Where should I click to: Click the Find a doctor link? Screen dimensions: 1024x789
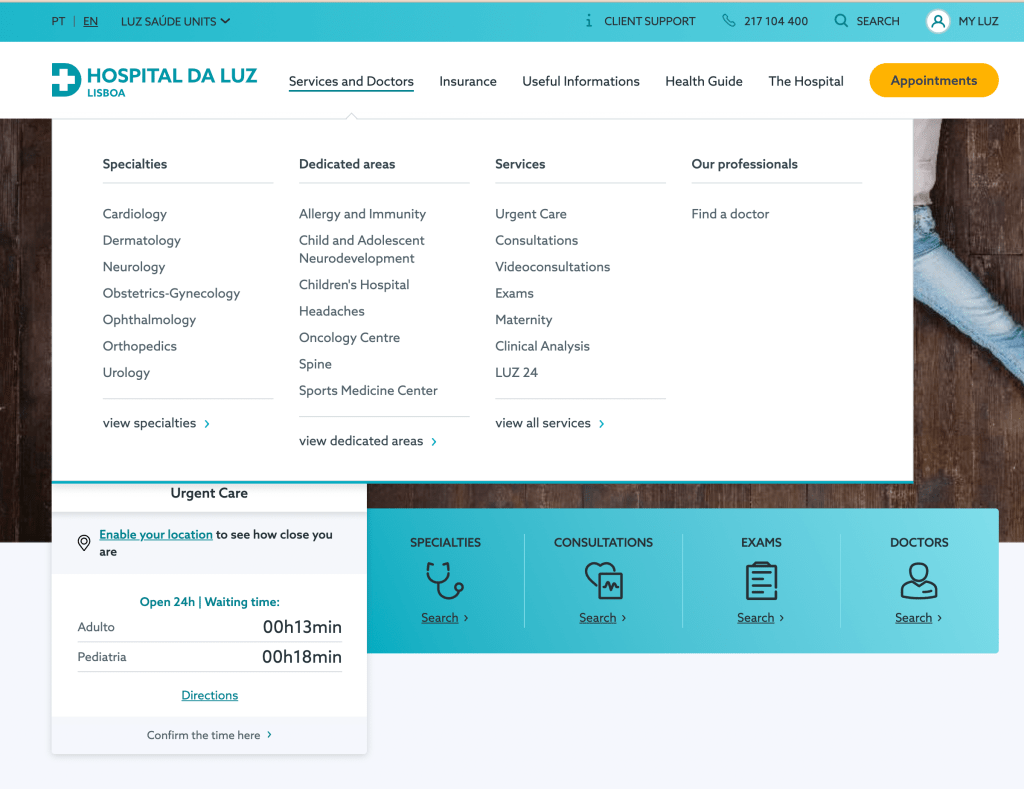click(730, 214)
